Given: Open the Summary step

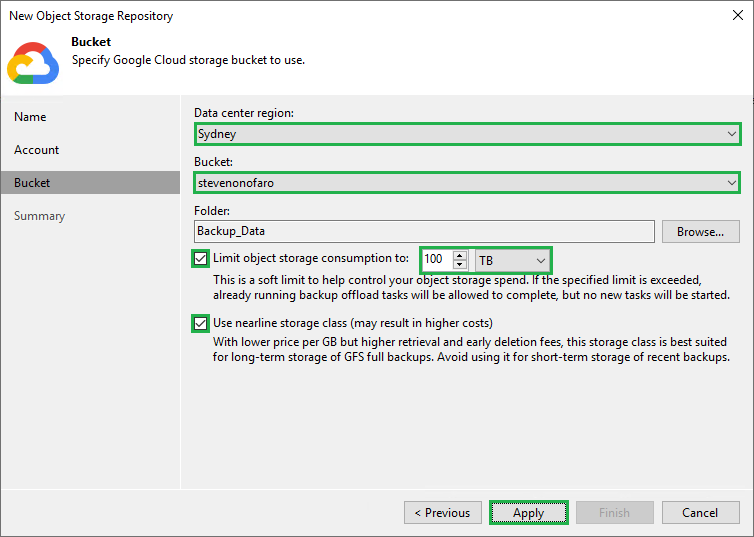Looking at the screenshot, I should click(x=40, y=216).
